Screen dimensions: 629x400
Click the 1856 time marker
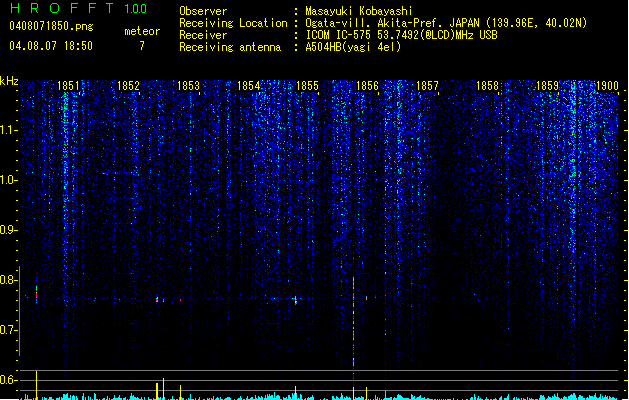pos(367,86)
